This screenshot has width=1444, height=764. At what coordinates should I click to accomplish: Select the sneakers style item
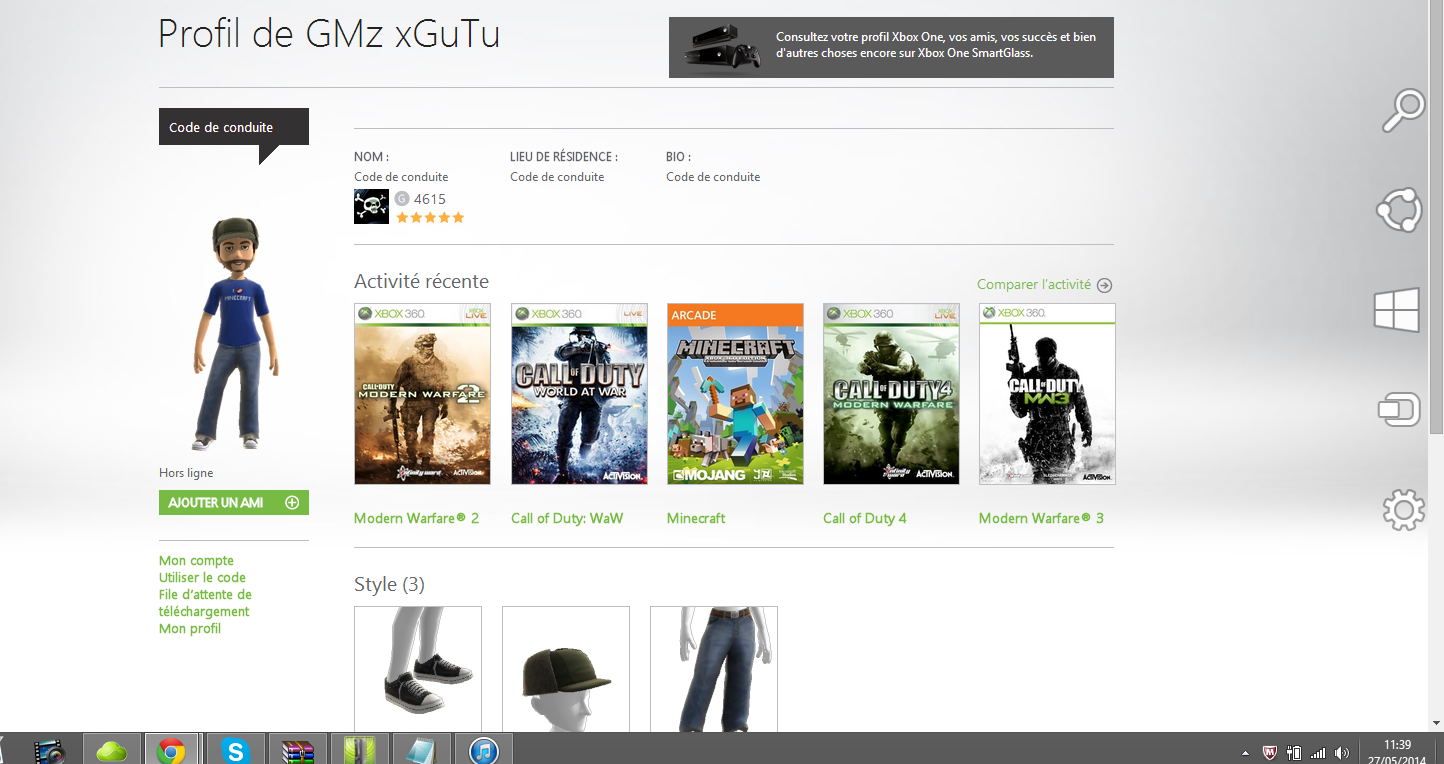point(418,669)
